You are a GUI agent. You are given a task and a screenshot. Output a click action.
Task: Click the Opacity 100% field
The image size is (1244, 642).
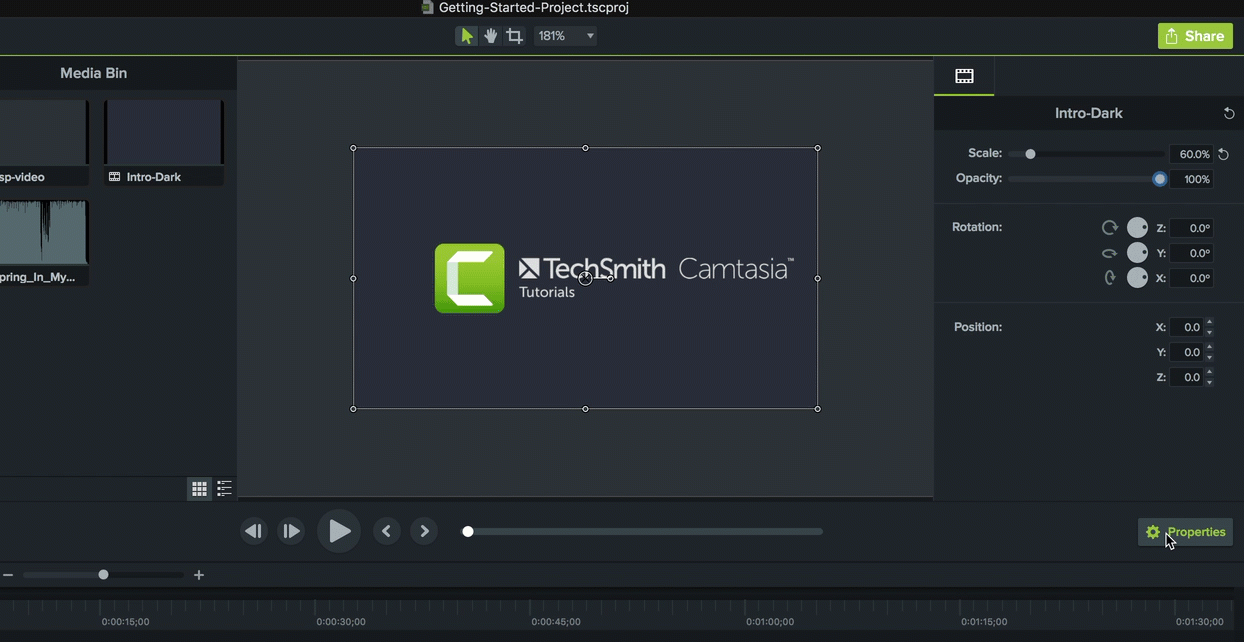[1191, 179]
